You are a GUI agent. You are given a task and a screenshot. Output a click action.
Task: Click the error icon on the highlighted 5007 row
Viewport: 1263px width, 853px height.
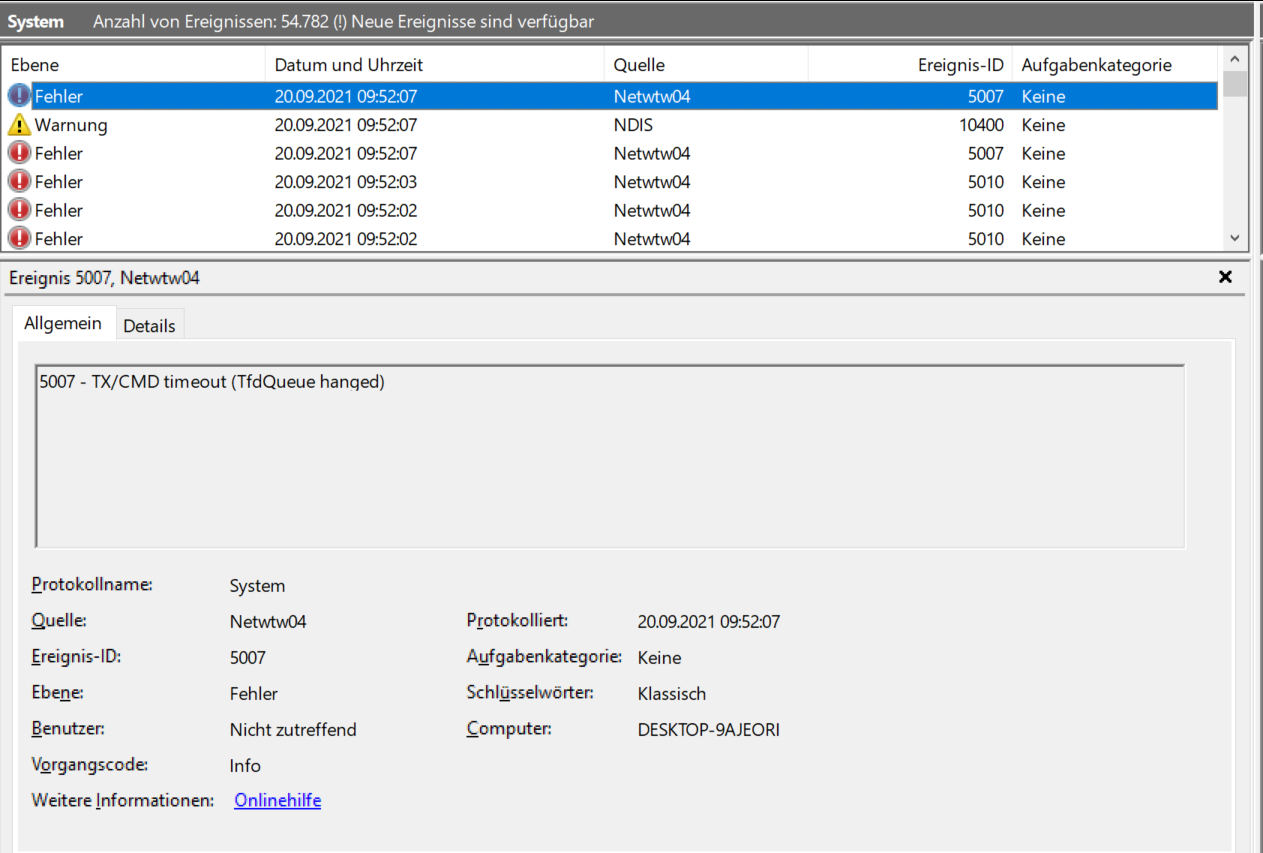pyautogui.click(x=19, y=97)
